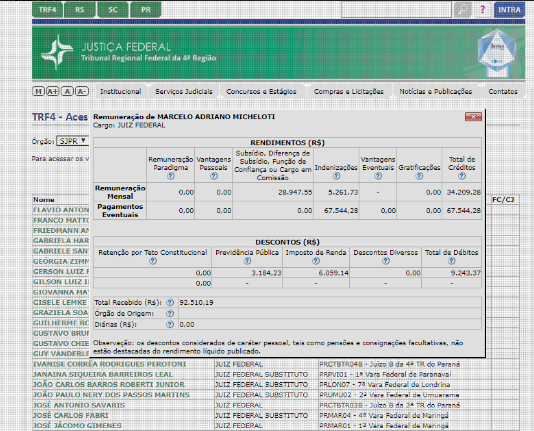This screenshot has width=534, height=431.
Task: Click the top search input field
Action: coord(396,10)
